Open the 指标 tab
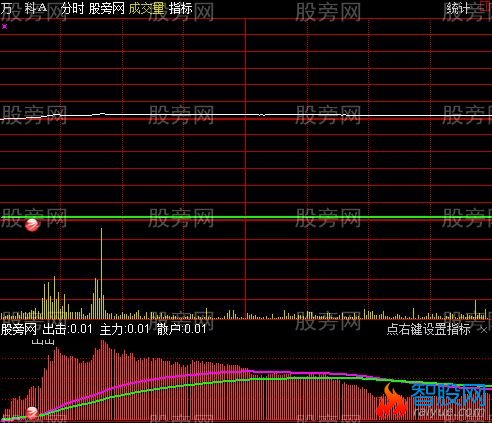Viewport: 492px width, 423px height. point(181,8)
